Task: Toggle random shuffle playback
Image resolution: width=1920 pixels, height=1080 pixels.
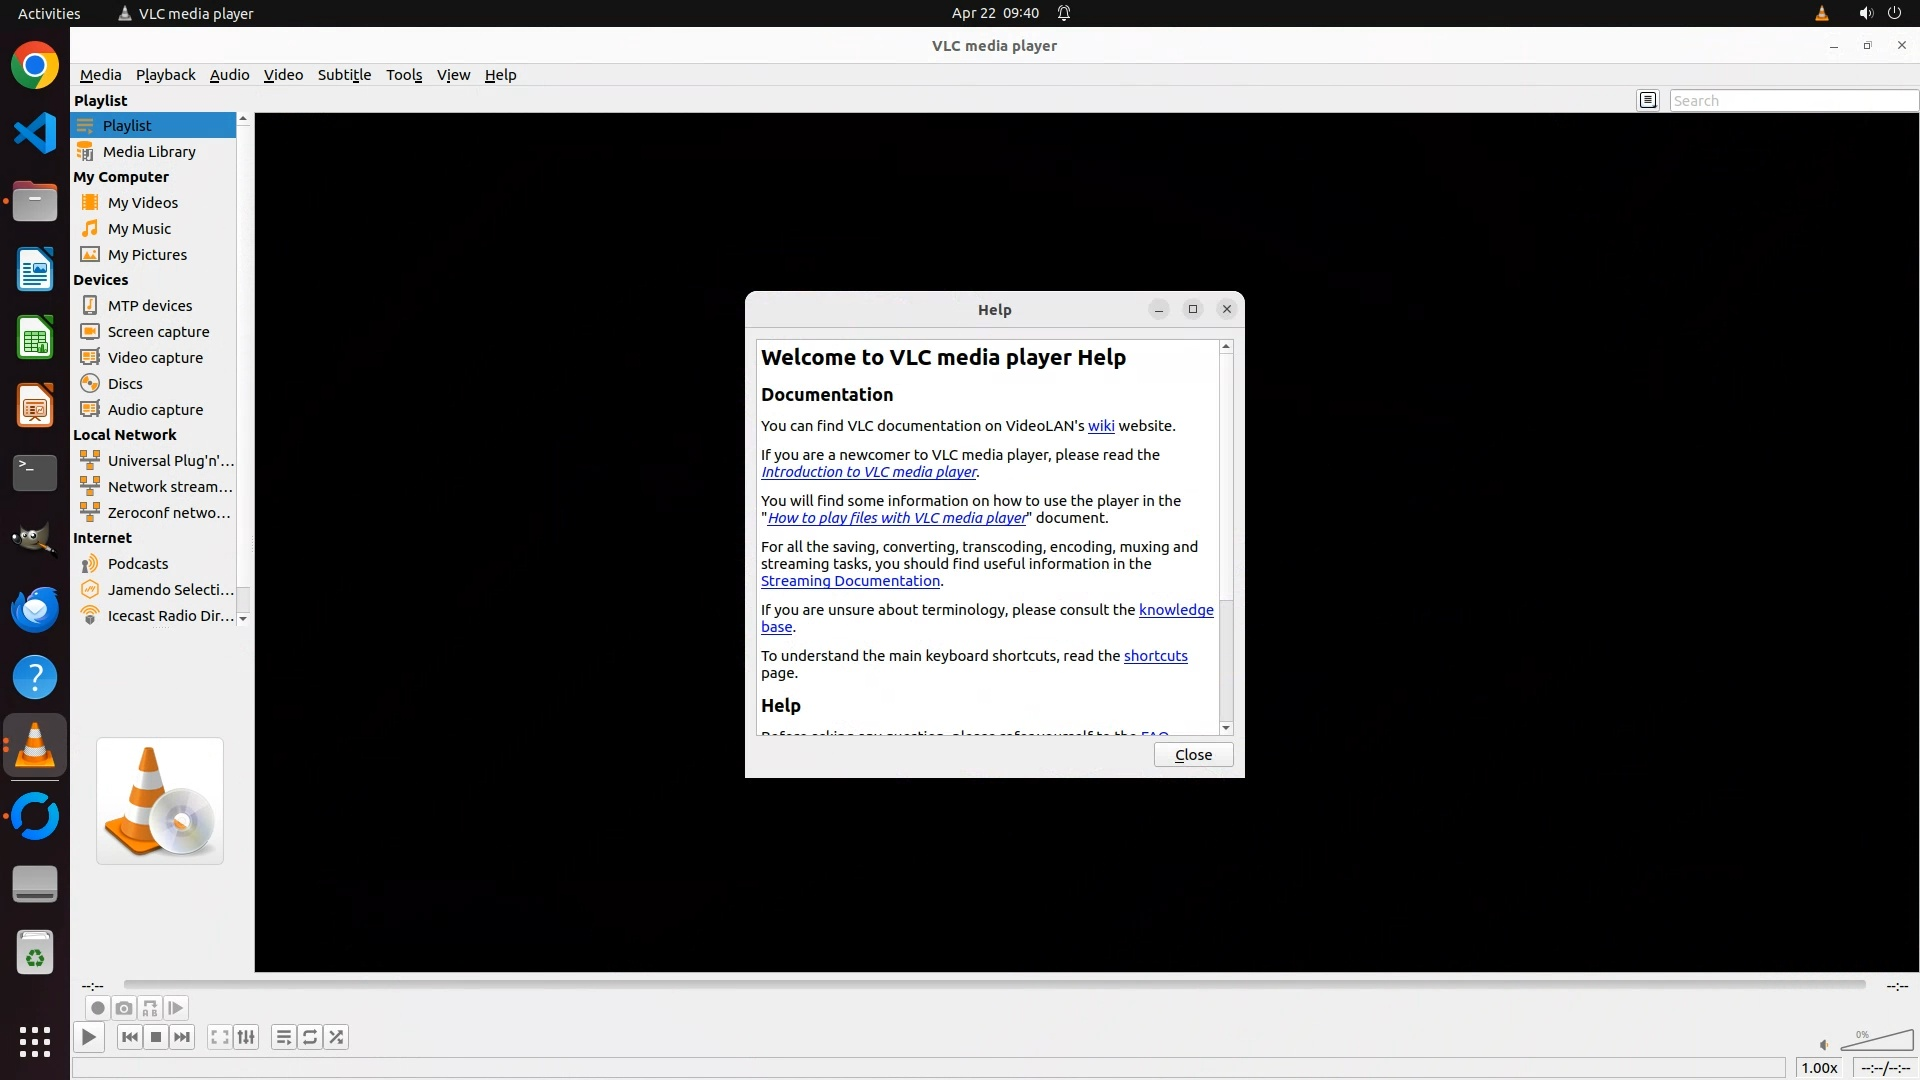Action: click(336, 1037)
